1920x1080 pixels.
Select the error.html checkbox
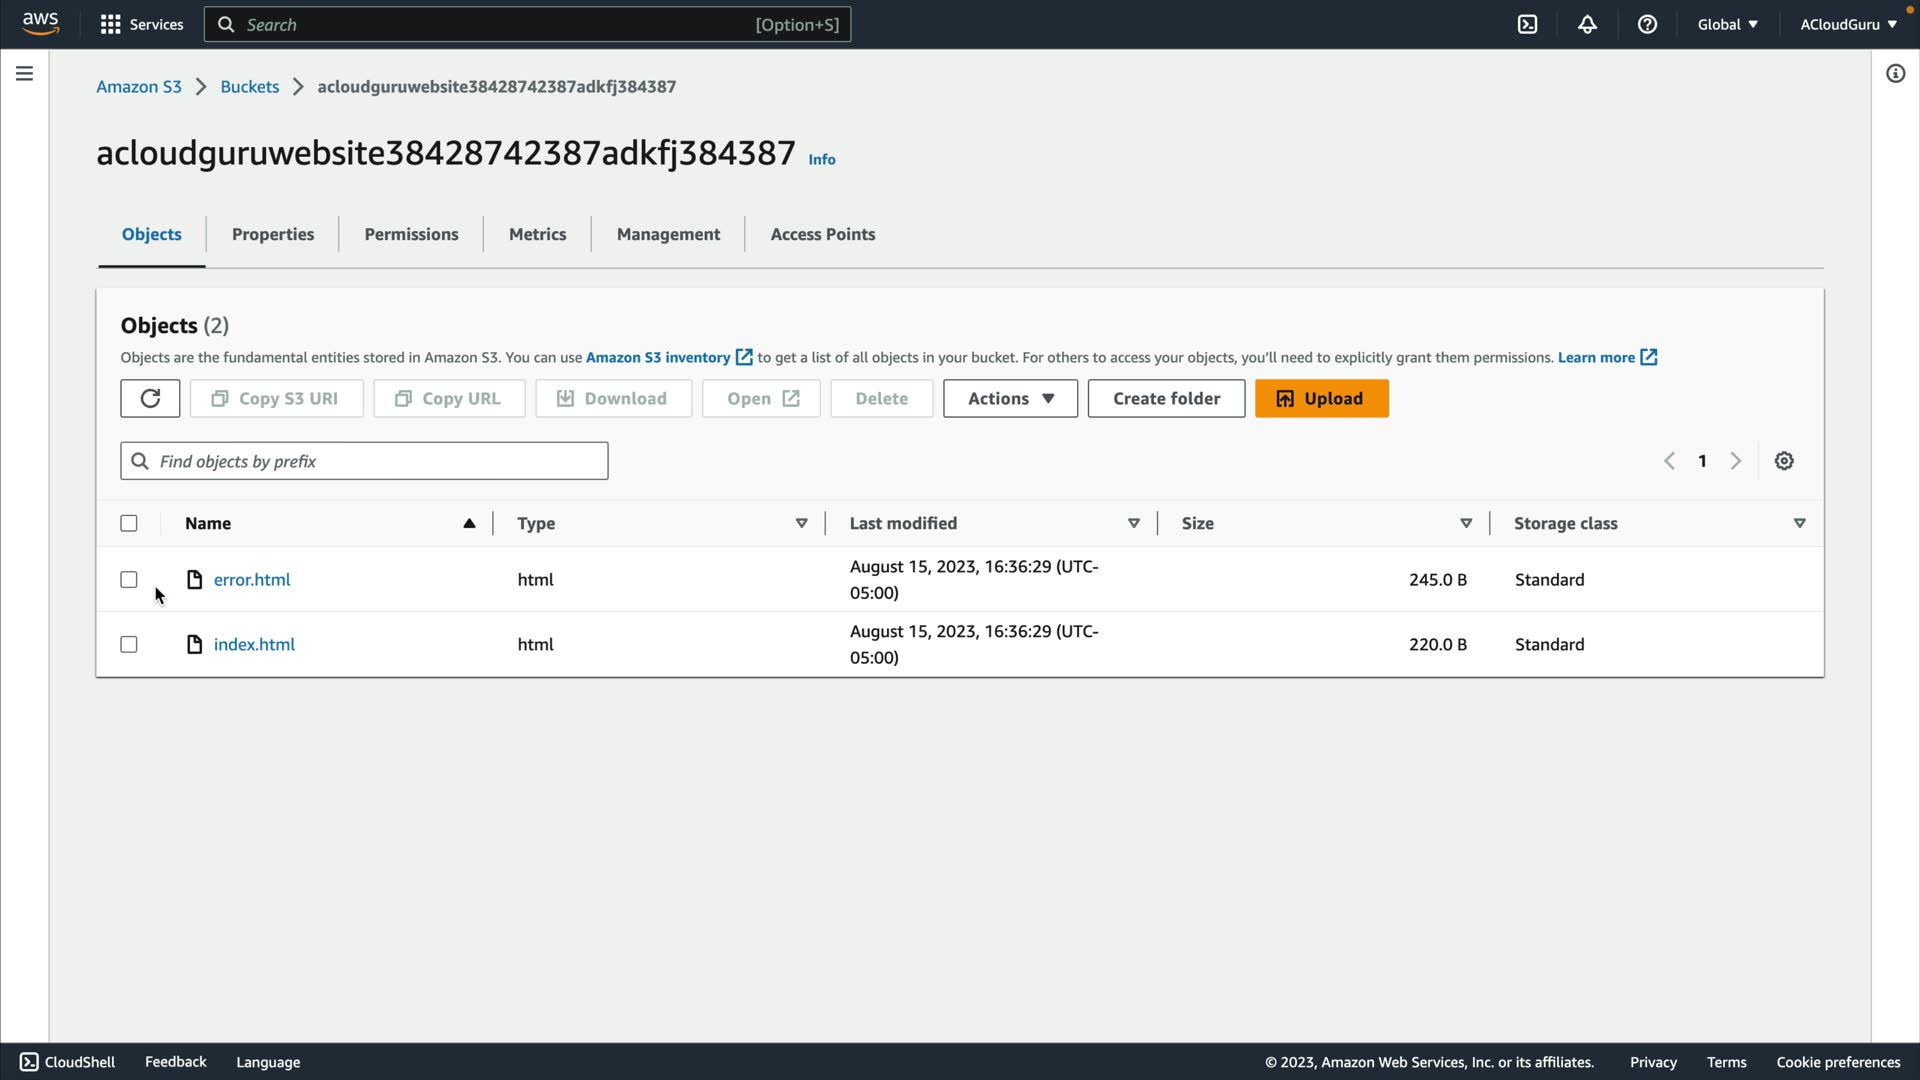[129, 580]
